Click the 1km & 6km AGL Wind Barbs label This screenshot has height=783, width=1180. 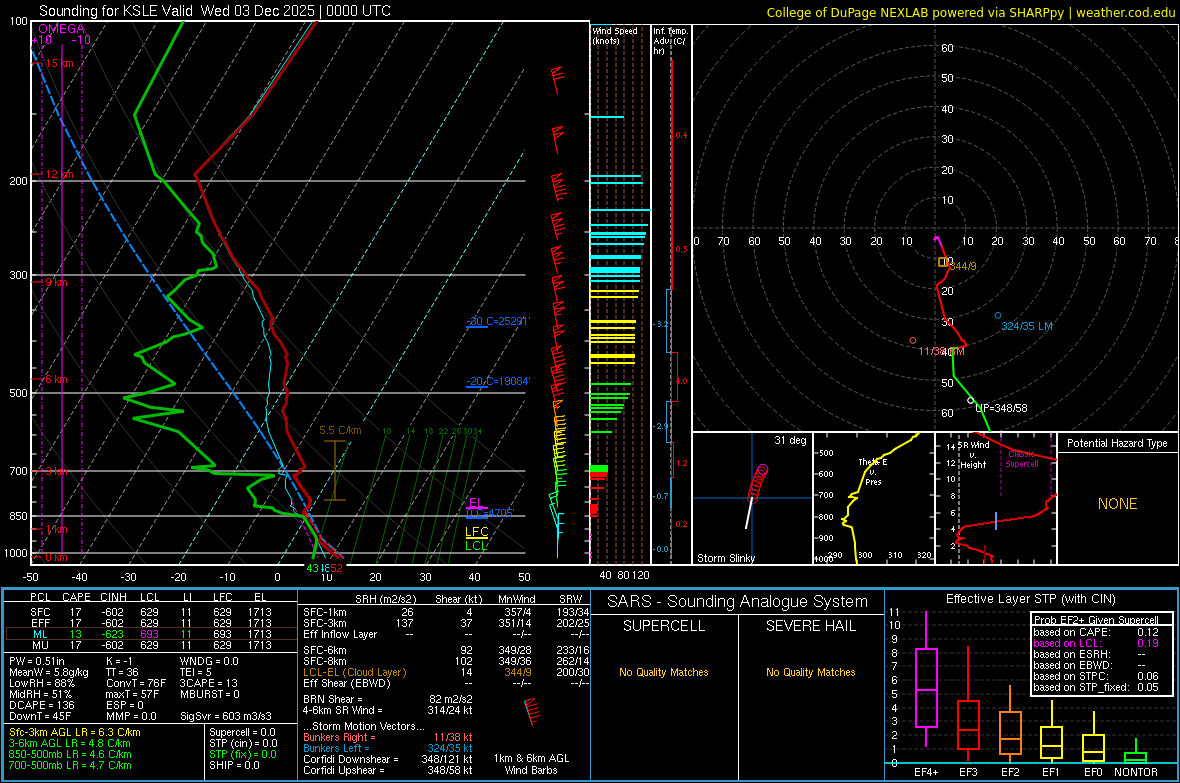click(531, 764)
